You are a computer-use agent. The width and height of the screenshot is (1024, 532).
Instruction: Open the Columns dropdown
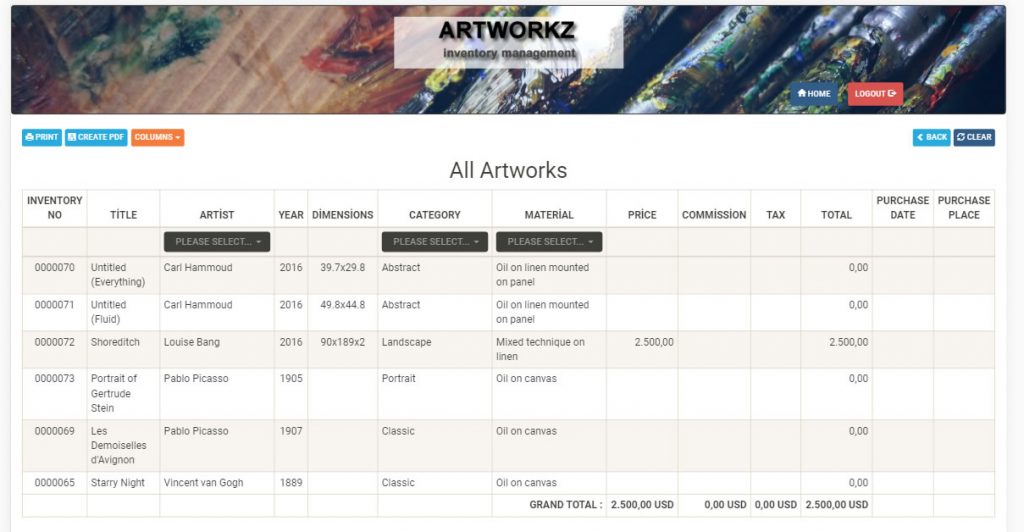tap(157, 137)
